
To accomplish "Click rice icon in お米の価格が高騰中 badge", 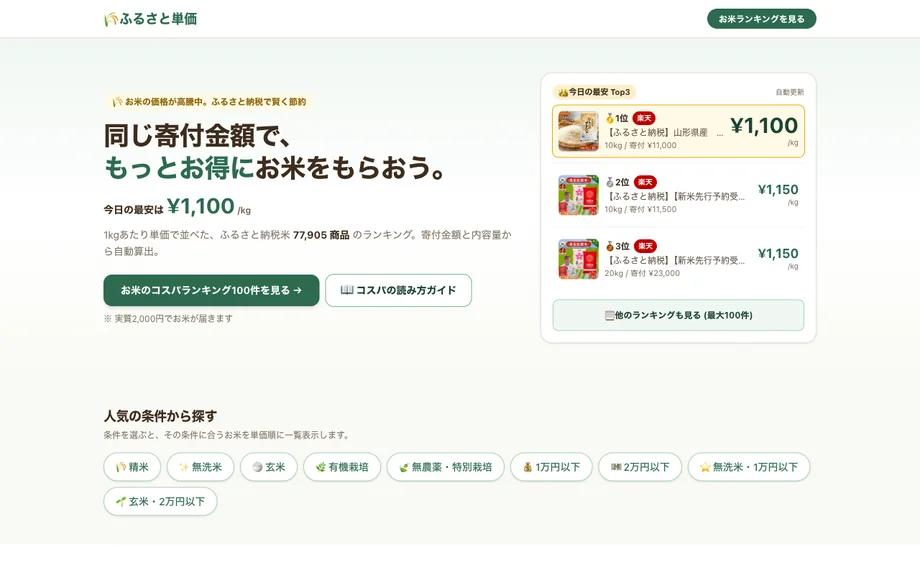I will [x=117, y=102].
